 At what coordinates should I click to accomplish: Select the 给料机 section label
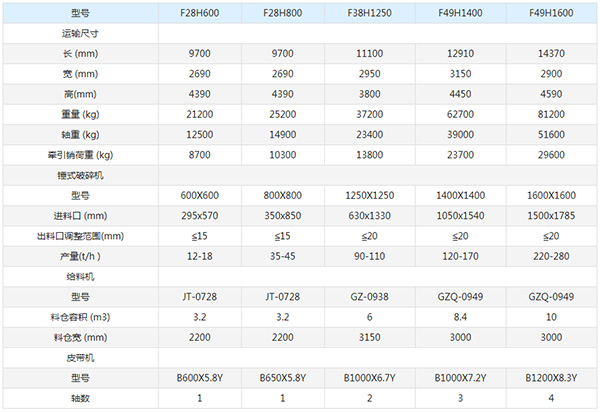(80, 276)
